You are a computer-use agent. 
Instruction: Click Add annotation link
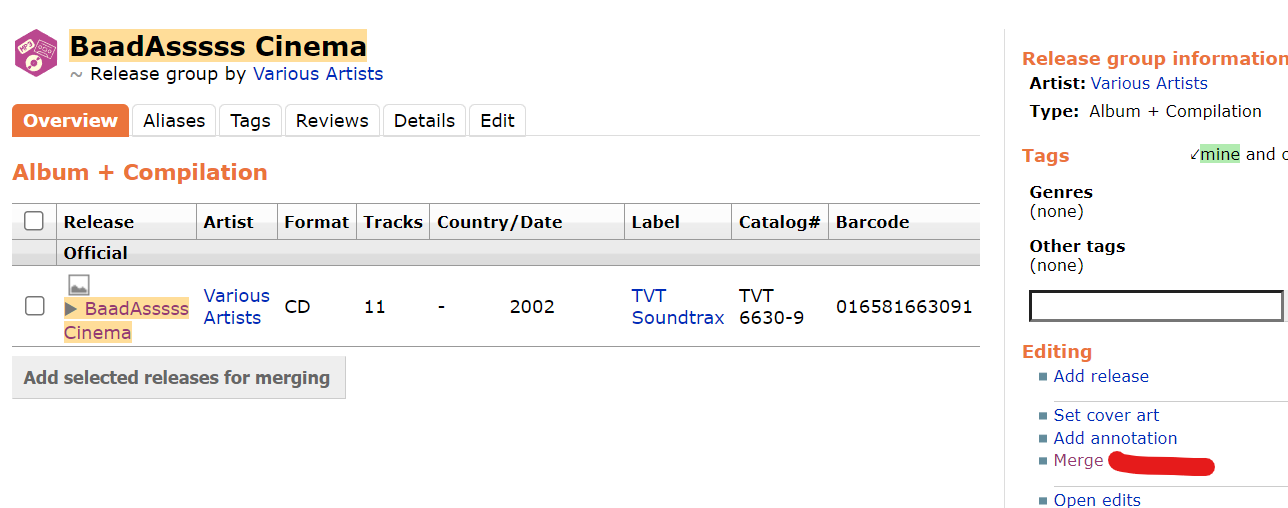pyautogui.click(x=1115, y=438)
